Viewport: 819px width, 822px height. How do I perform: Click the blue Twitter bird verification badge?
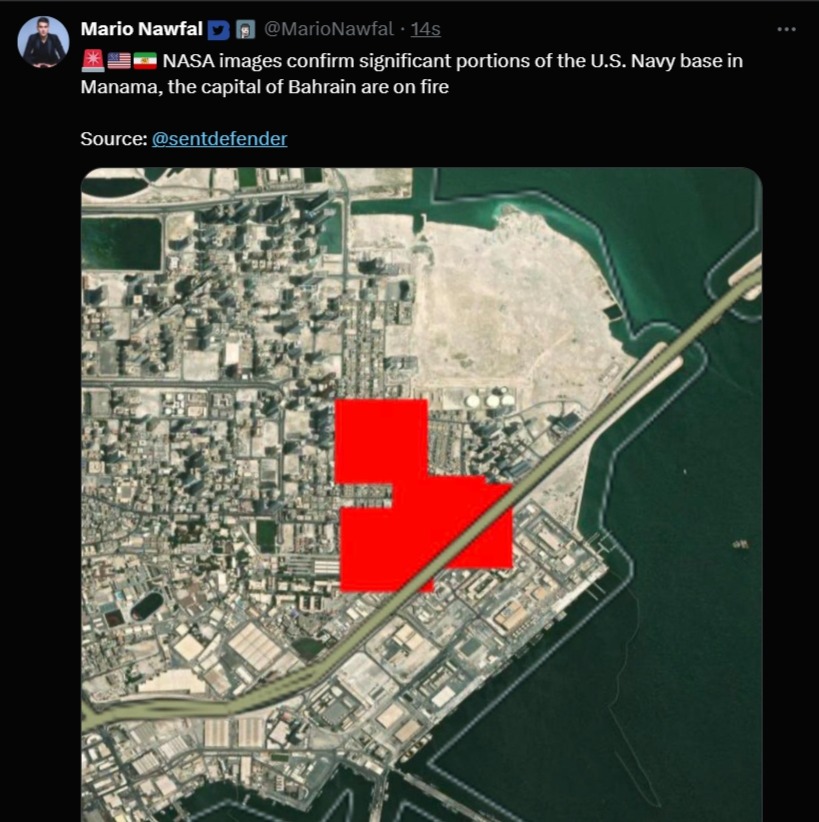point(218,30)
